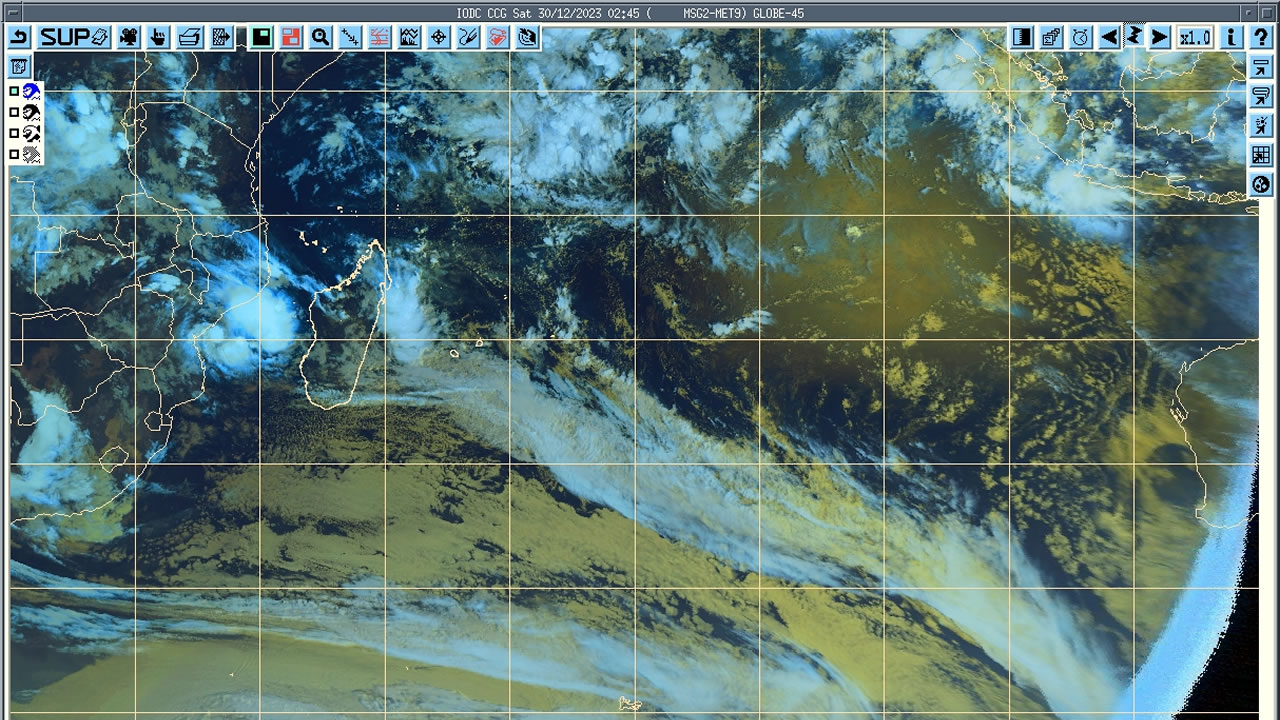Select the pointing hand tool
Viewport: 1280px width, 720px height.
(x=158, y=38)
